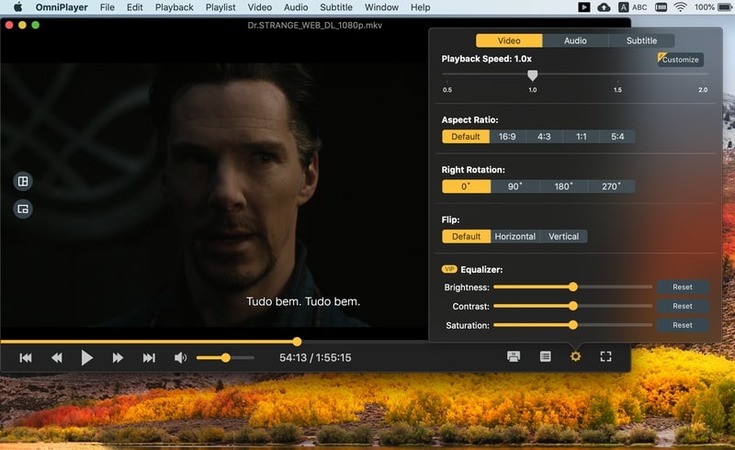Open the Window menu
Image resolution: width=735 pixels, height=450 pixels.
(382, 7)
